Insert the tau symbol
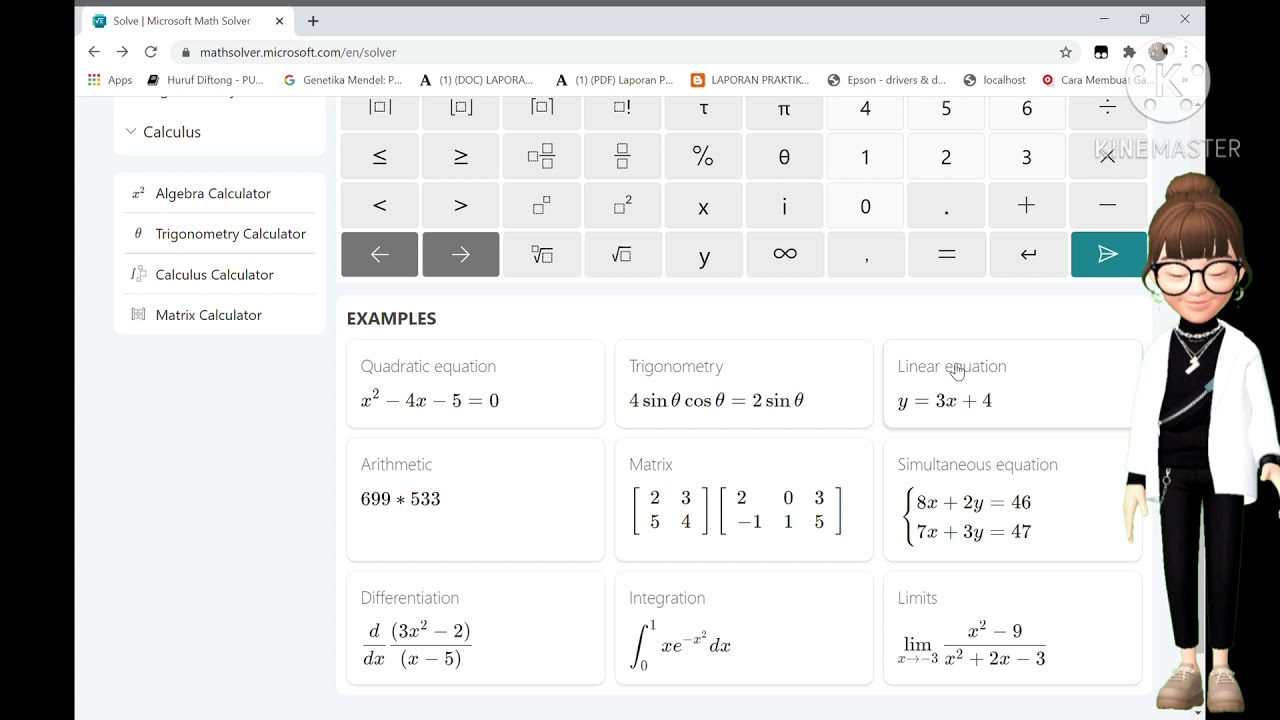1280x720 pixels. [703, 112]
